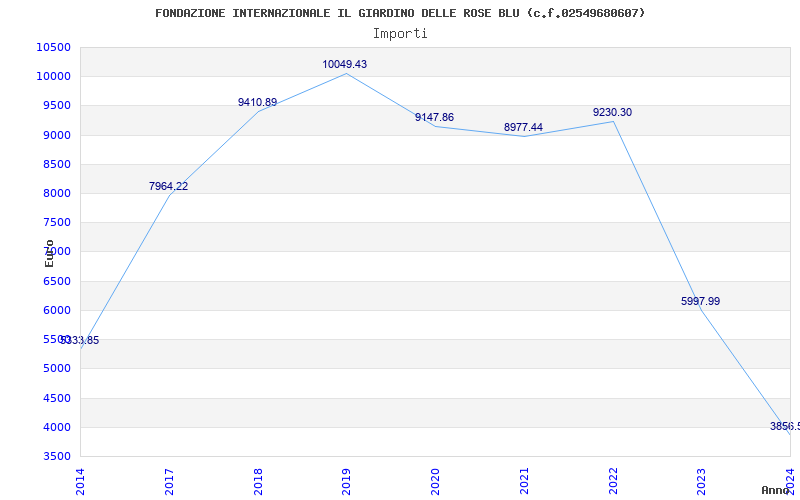This screenshot has width=800, height=500.
Task: Click the 8977.44 data label
Action: click(523, 127)
